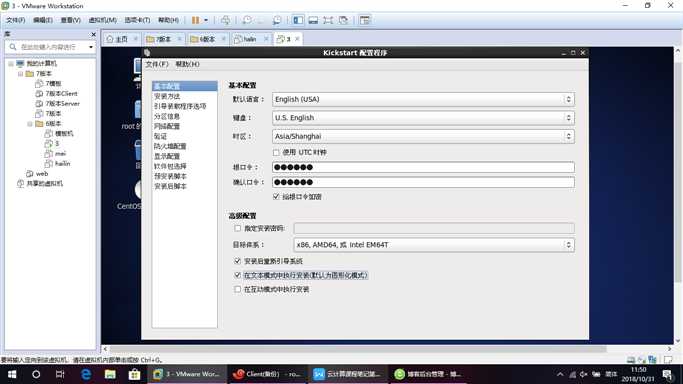This screenshot has height=384, width=683.
Task: Click the manage snapshots toolbar icon
Action: point(277,20)
